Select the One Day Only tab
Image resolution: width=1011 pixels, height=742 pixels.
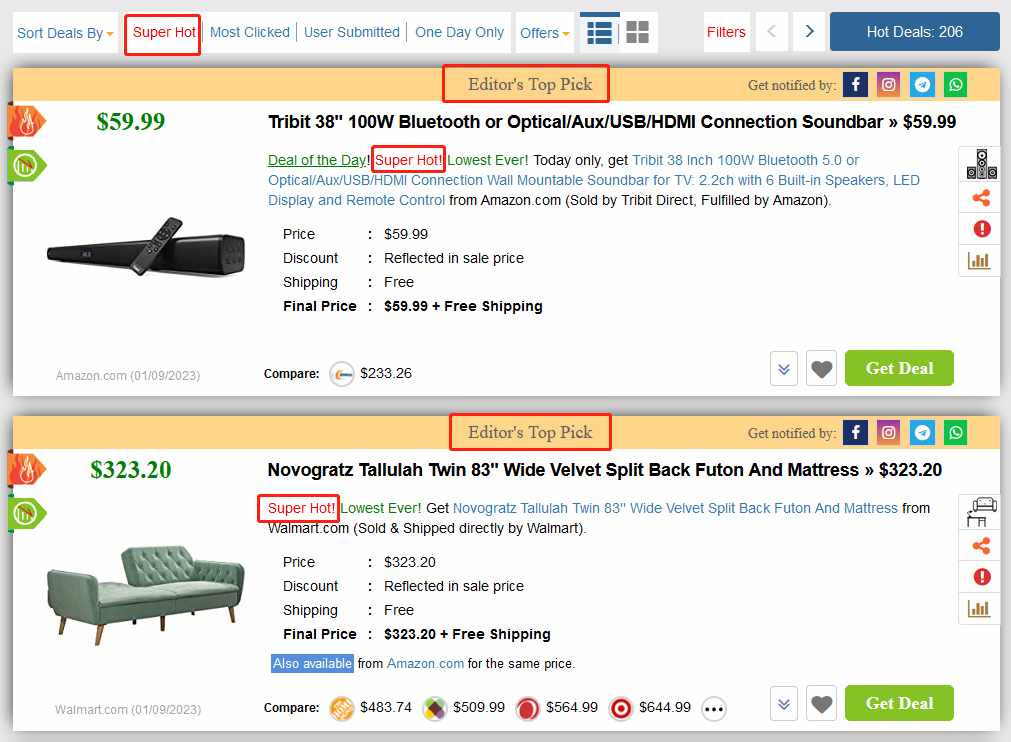(x=459, y=32)
